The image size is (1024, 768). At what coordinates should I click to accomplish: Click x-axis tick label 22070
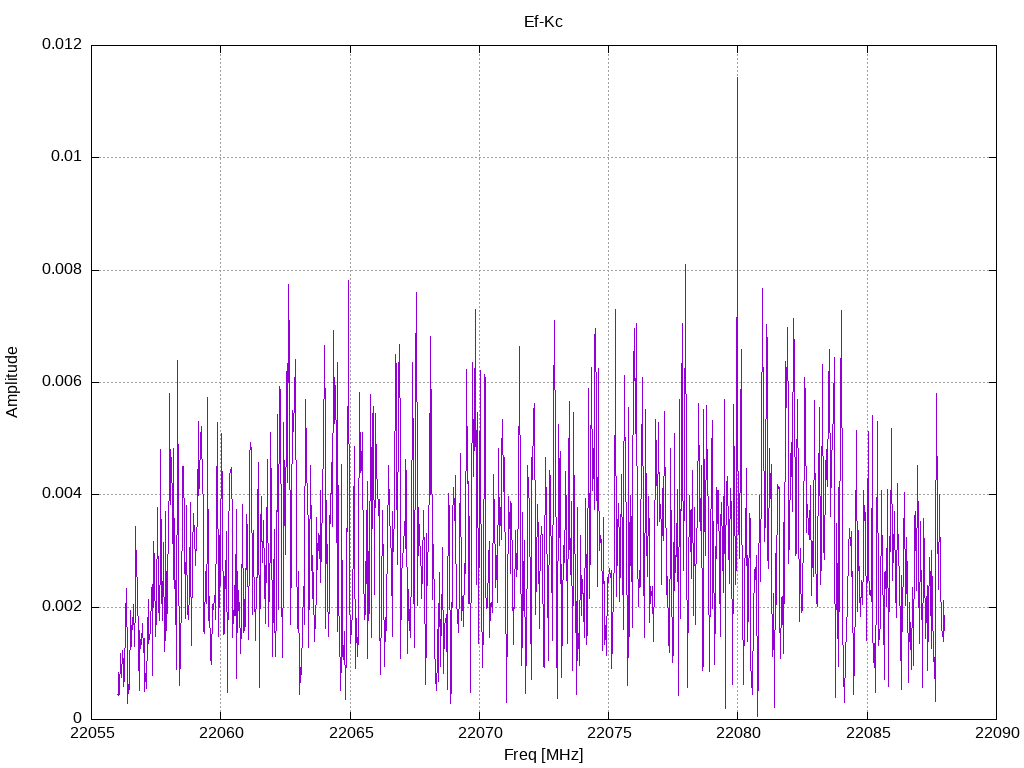479,733
